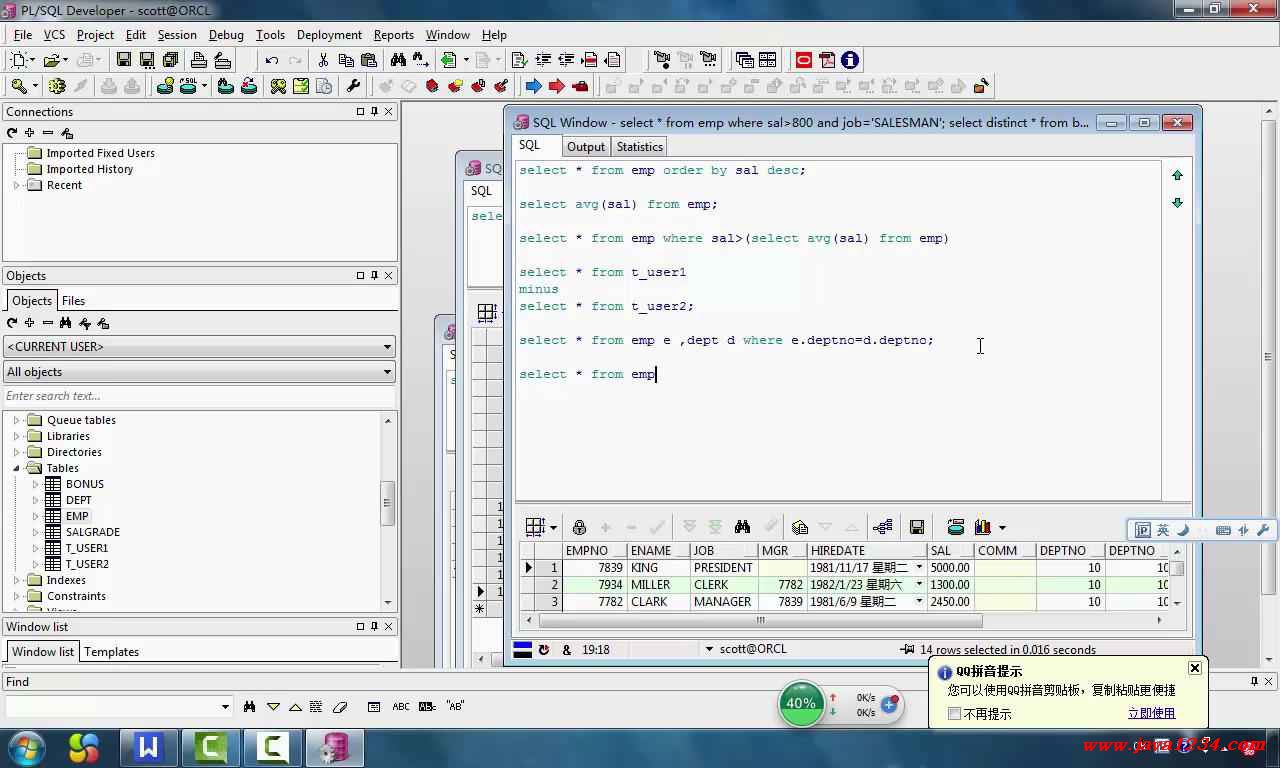
Task: Switch to the Templates tab
Action: click(x=112, y=652)
